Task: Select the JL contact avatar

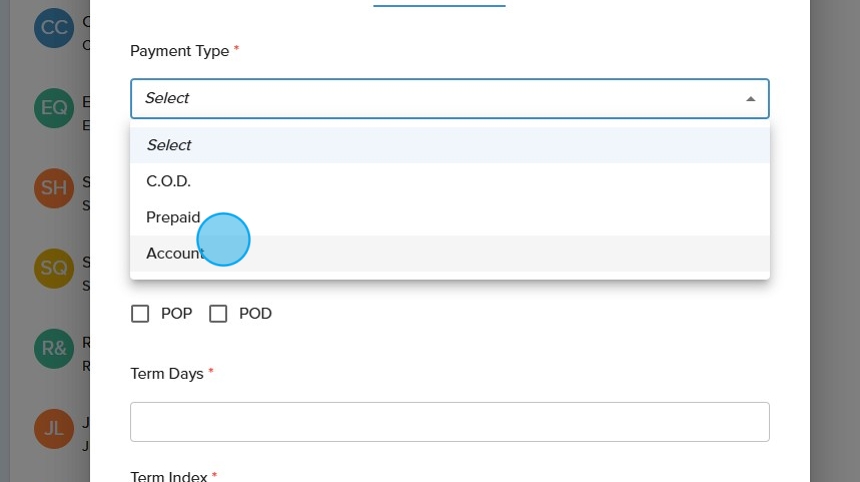Action: [x=54, y=428]
